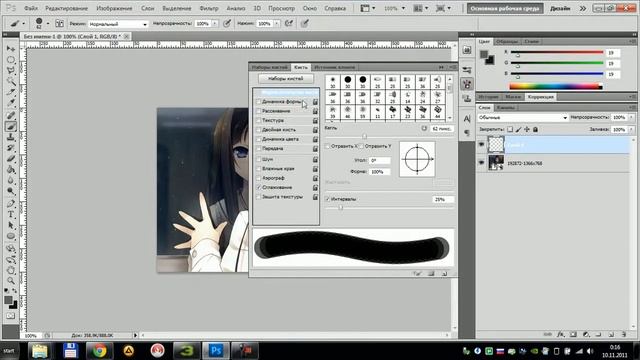Image resolution: width=640 pixels, height=360 pixels.
Task: Switch to the Каналы tab
Action: [x=506, y=107]
